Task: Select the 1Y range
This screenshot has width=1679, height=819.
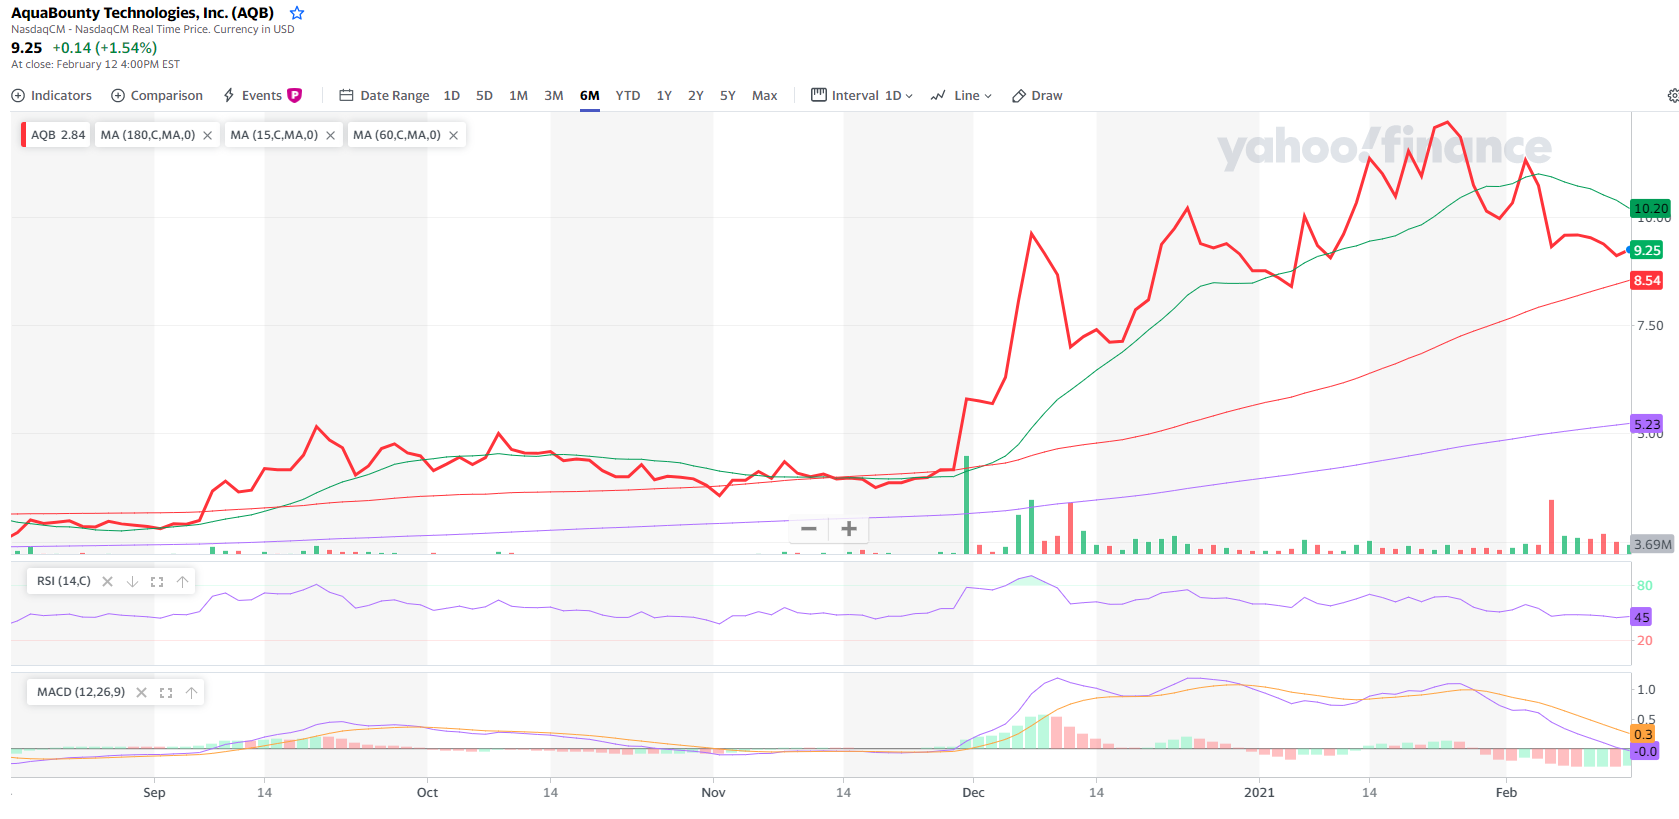Action: [664, 95]
